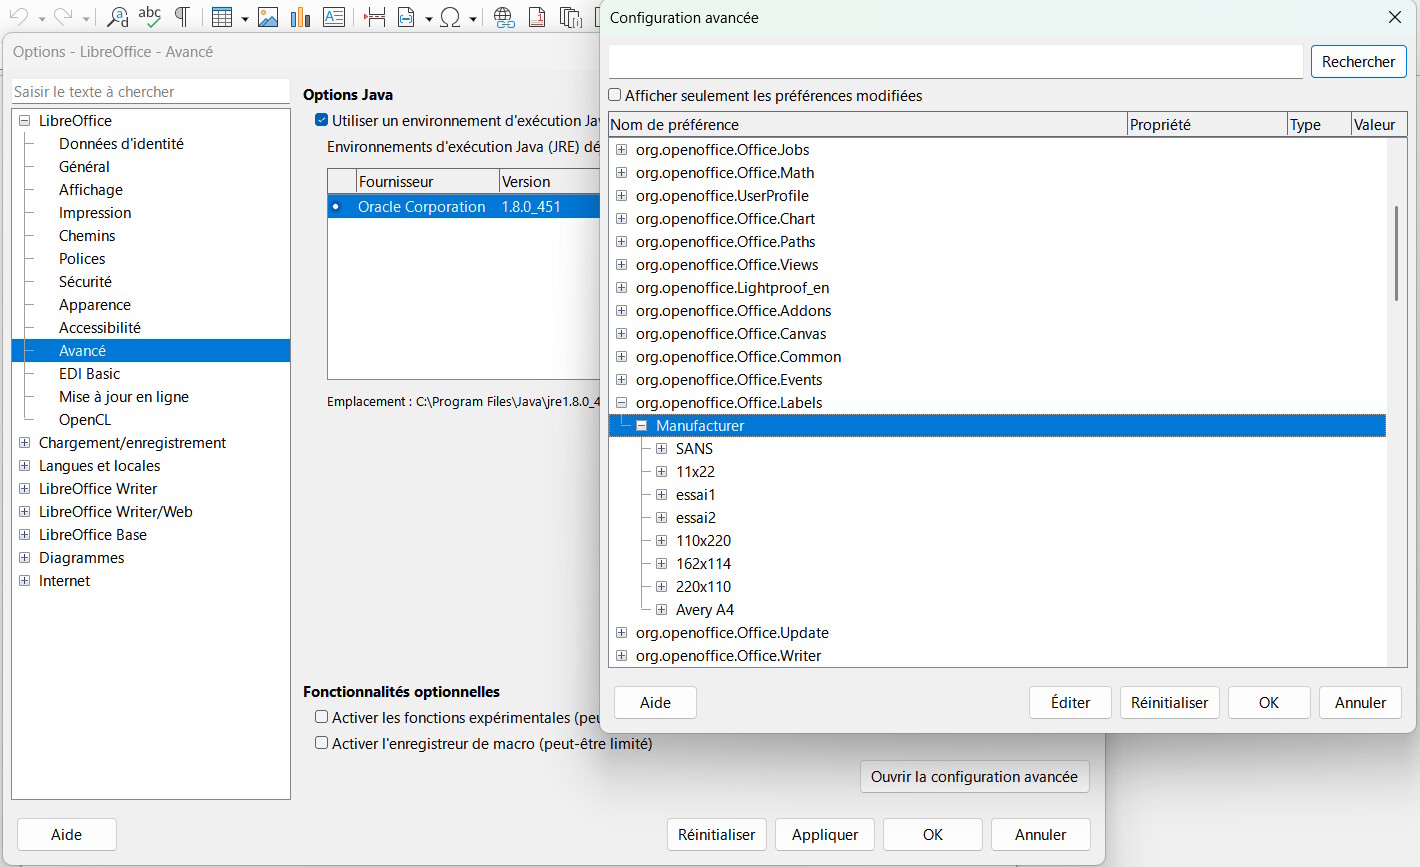Insert an image via picture icon
This screenshot has width=1420, height=867.
point(268,17)
